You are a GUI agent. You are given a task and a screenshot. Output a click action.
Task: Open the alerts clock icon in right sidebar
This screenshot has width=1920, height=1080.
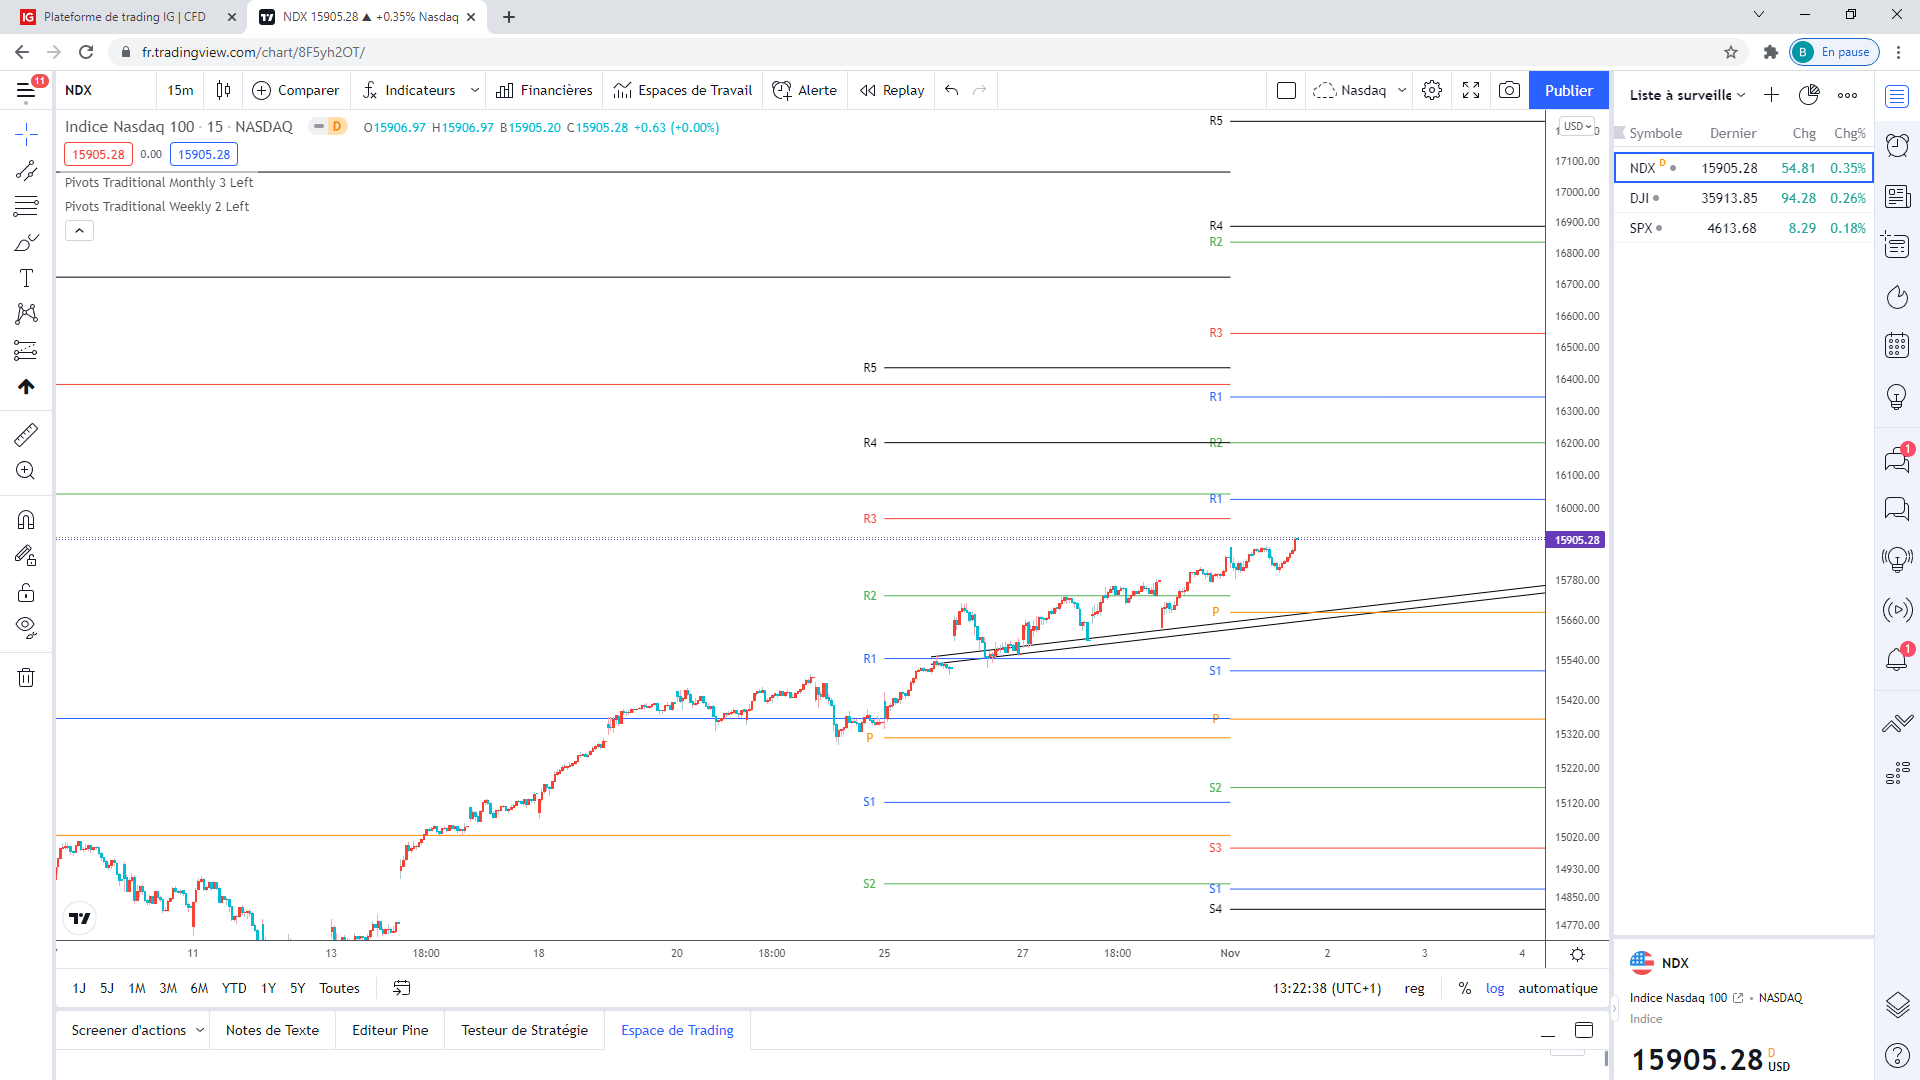click(1897, 146)
